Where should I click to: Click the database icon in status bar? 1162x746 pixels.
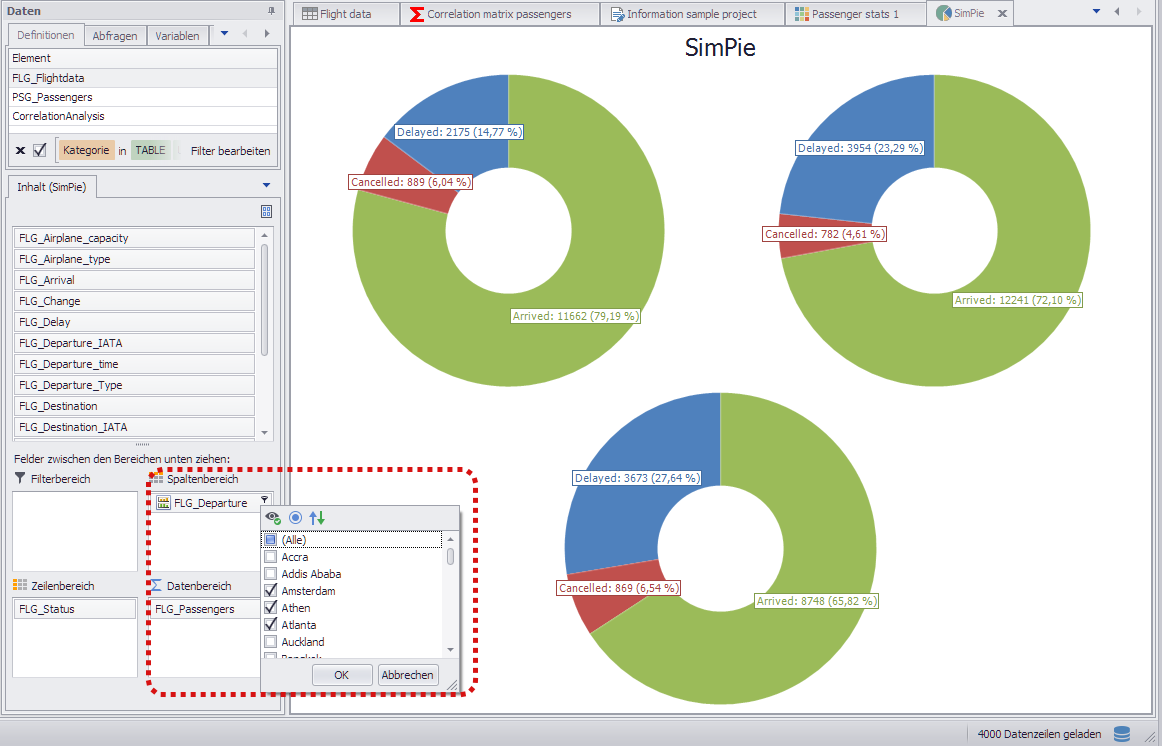1122,734
